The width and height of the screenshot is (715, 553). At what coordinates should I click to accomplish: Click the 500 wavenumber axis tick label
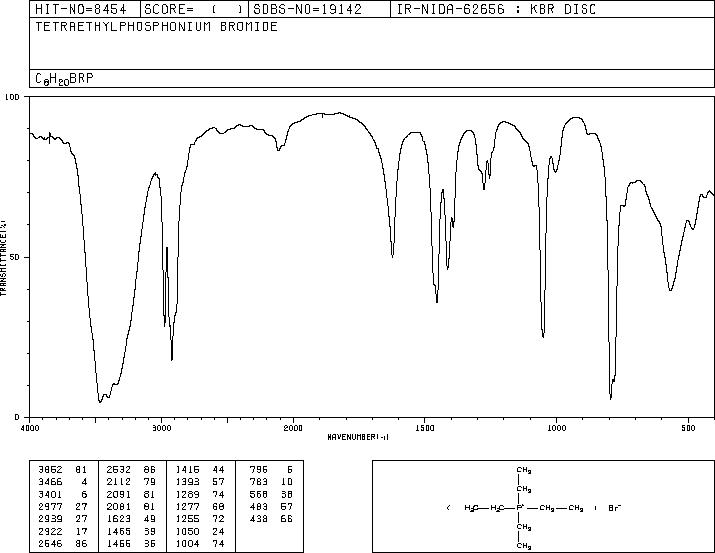click(688, 428)
